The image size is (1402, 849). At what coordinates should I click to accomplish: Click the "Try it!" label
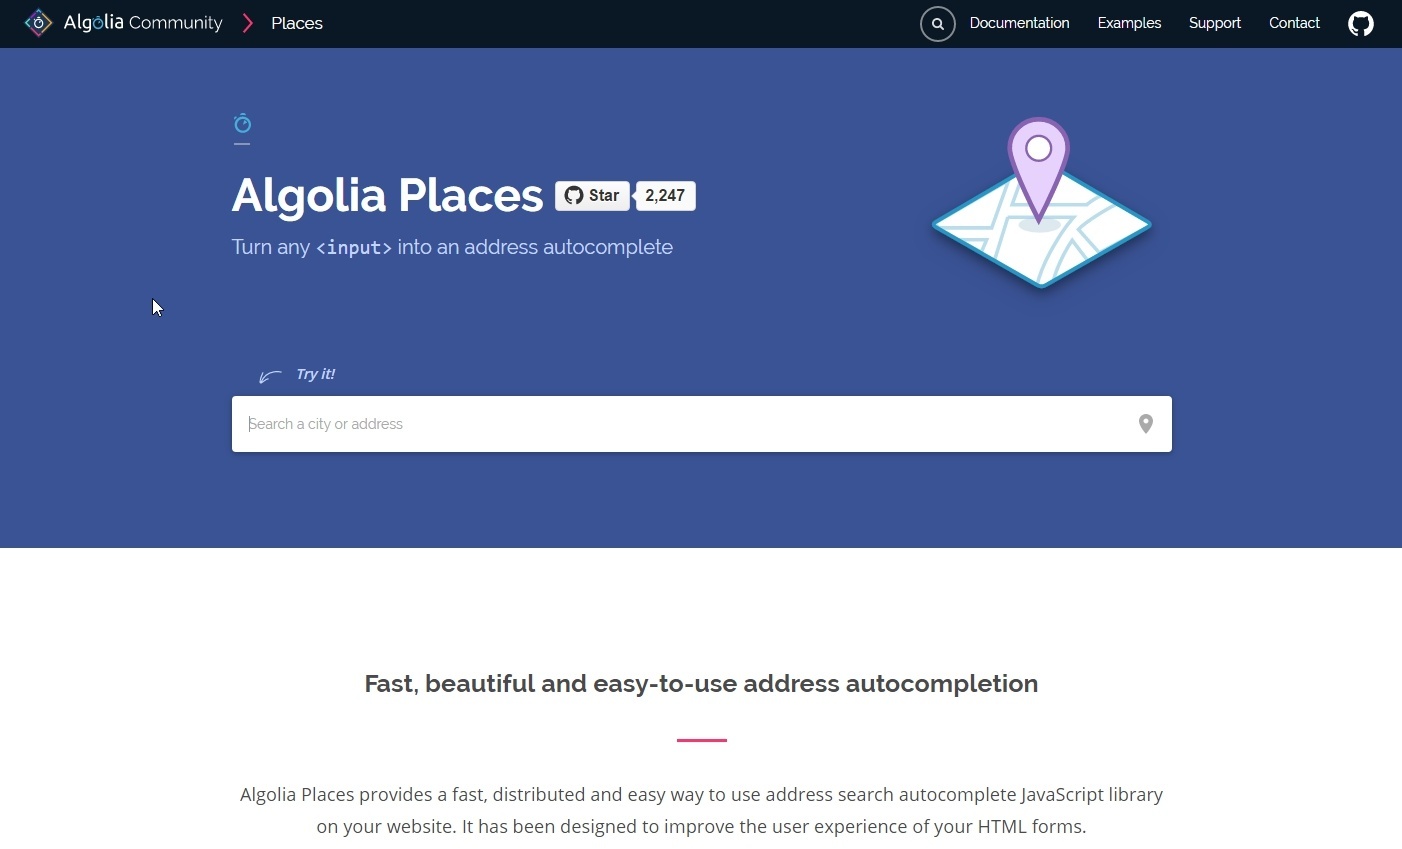coord(316,374)
